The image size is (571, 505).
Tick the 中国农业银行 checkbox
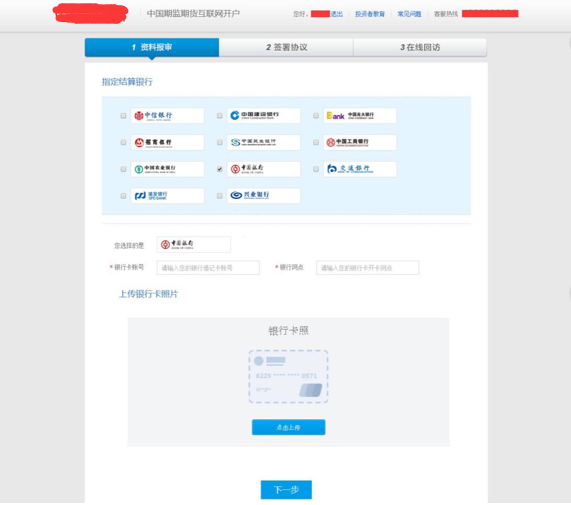123,169
